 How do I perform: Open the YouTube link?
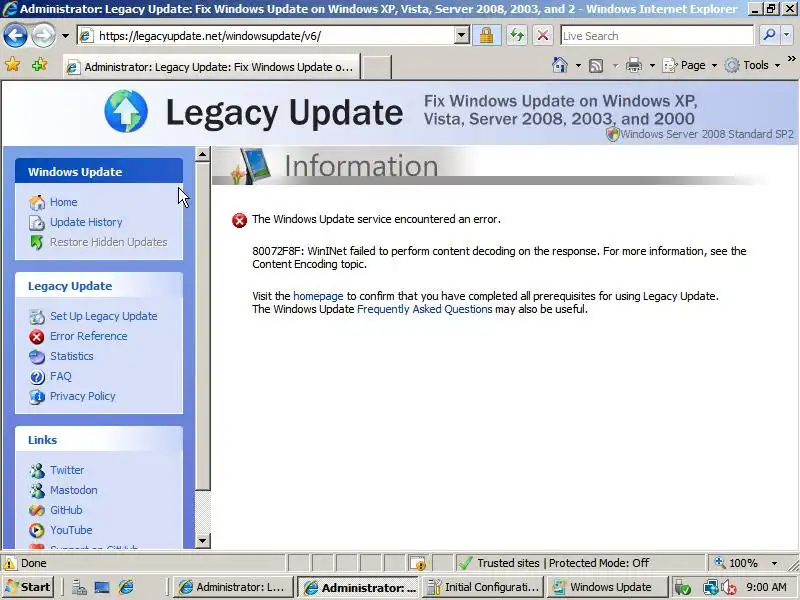[x=71, y=530]
